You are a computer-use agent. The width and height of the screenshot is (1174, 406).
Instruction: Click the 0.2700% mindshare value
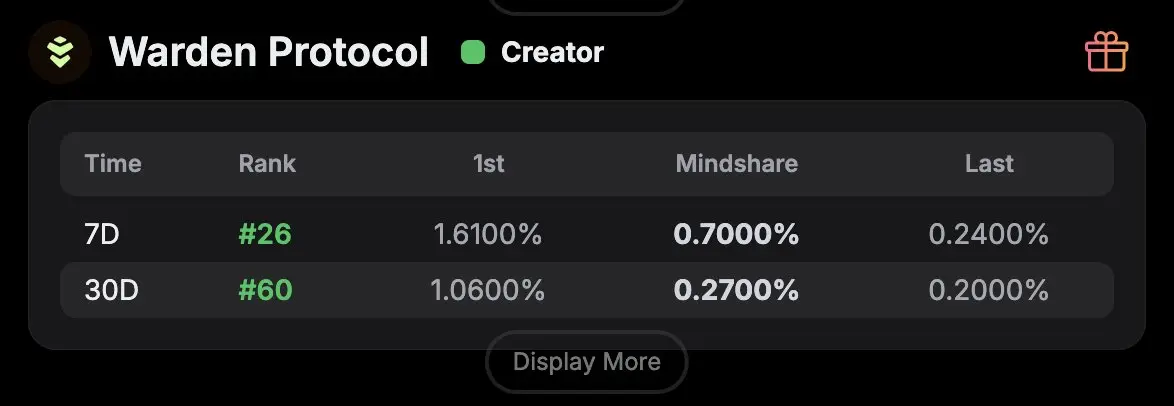coord(736,290)
